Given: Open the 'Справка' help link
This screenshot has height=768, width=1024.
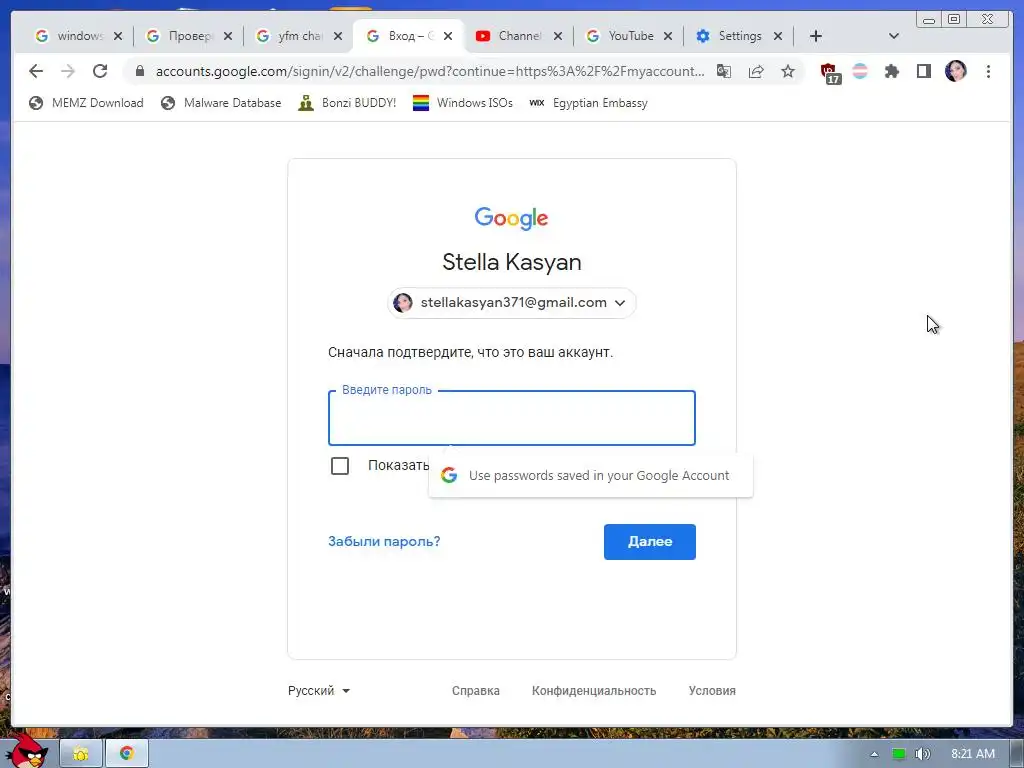Looking at the screenshot, I should [x=475, y=690].
